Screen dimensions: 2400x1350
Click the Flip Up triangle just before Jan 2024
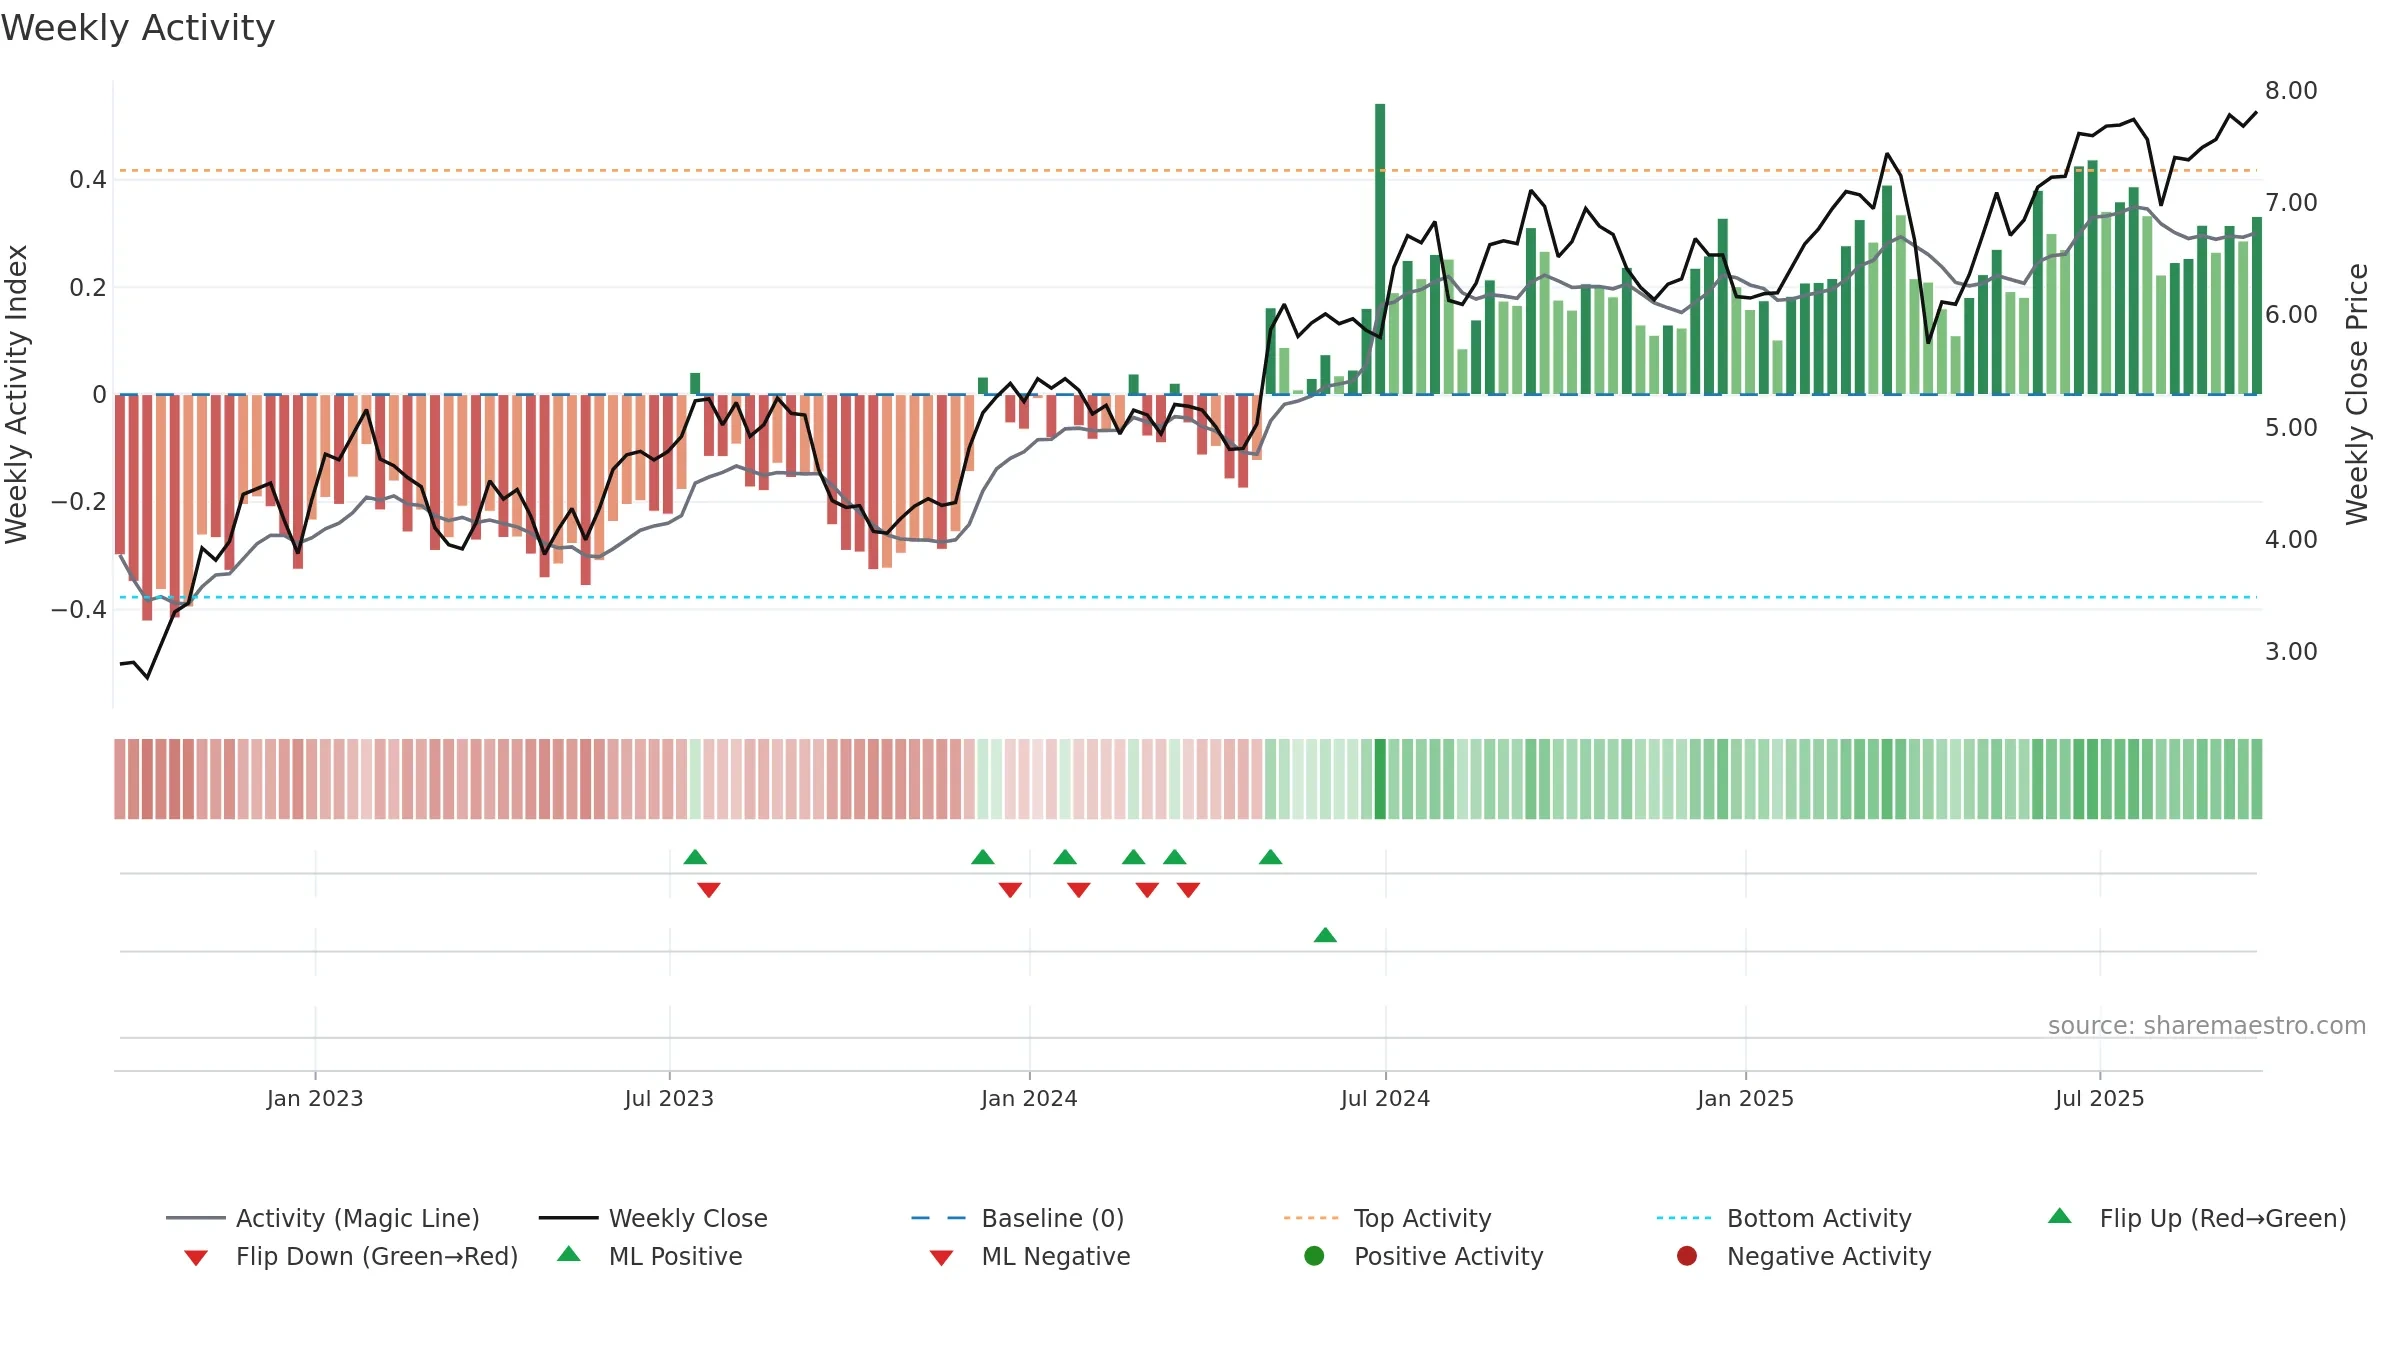(x=983, y=857)
